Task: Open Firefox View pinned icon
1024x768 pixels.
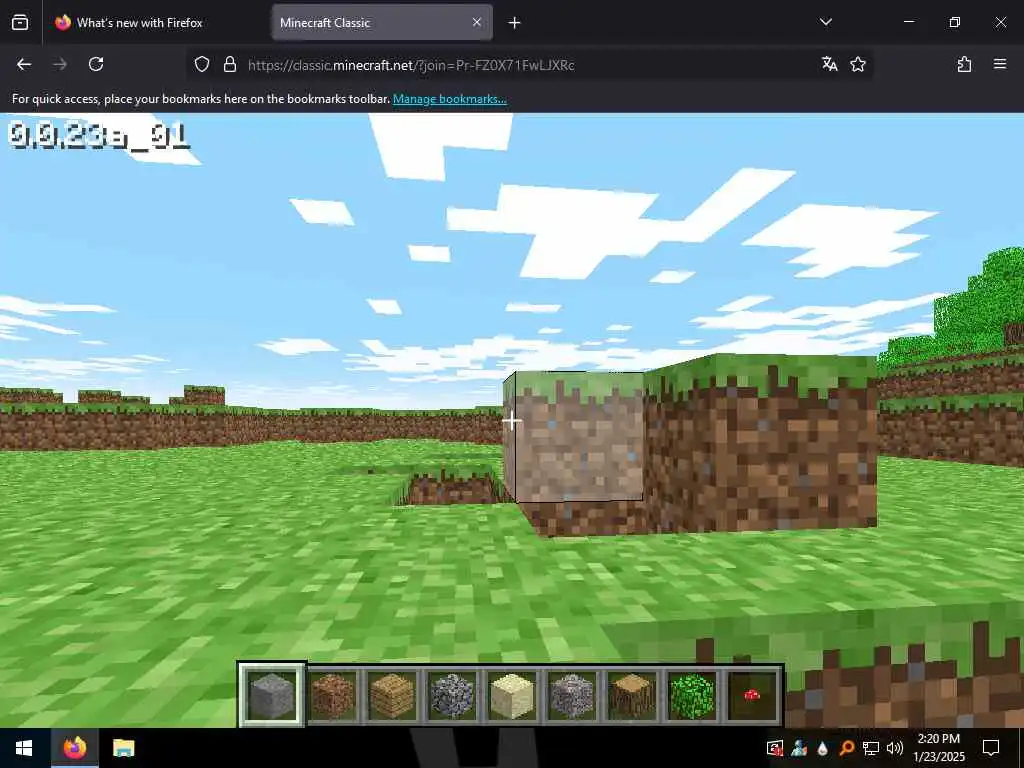Action: tap(20, 22)
